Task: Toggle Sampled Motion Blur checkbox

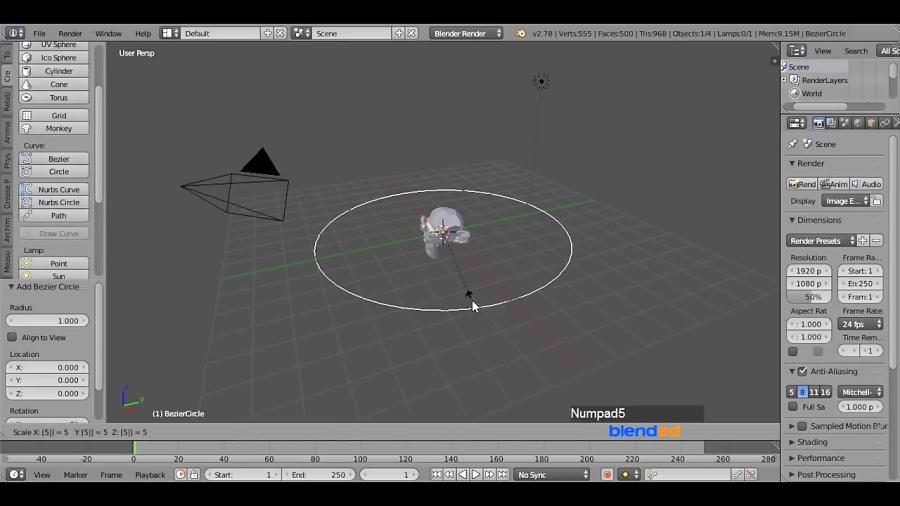Action: (x=802, y=426)
